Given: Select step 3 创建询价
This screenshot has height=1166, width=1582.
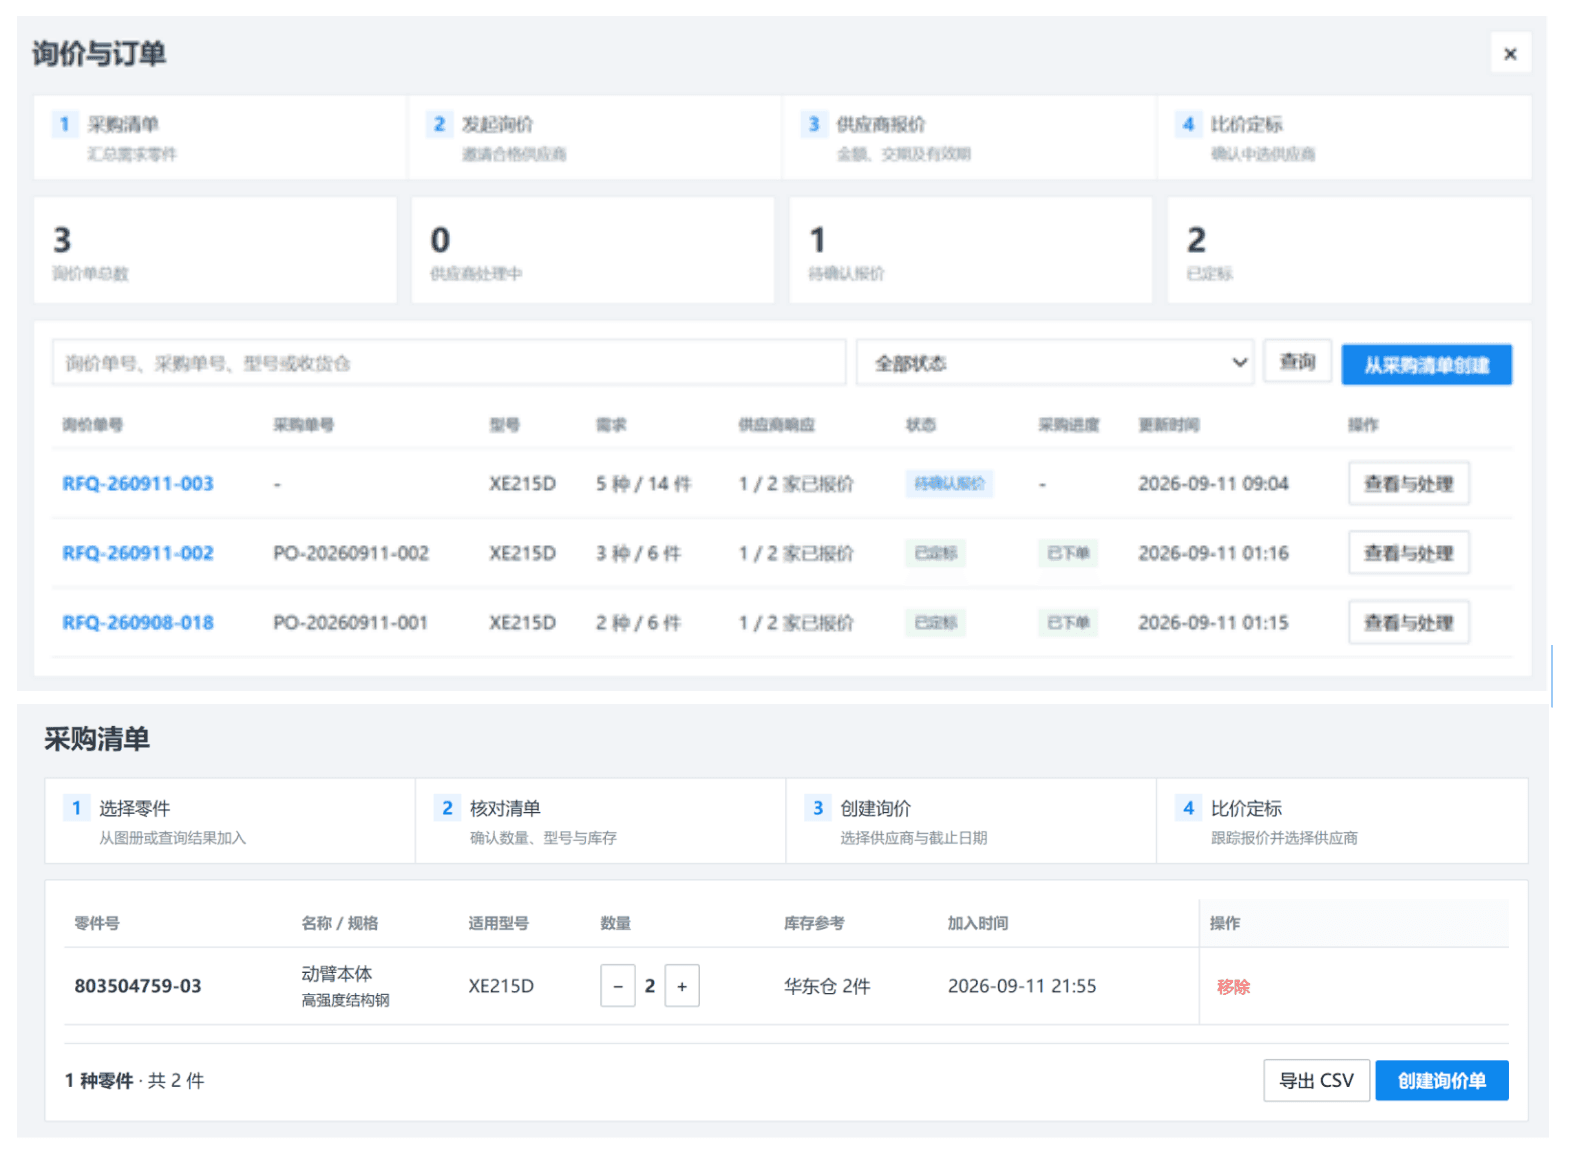Looking at the screenshot, I should 971,821.
